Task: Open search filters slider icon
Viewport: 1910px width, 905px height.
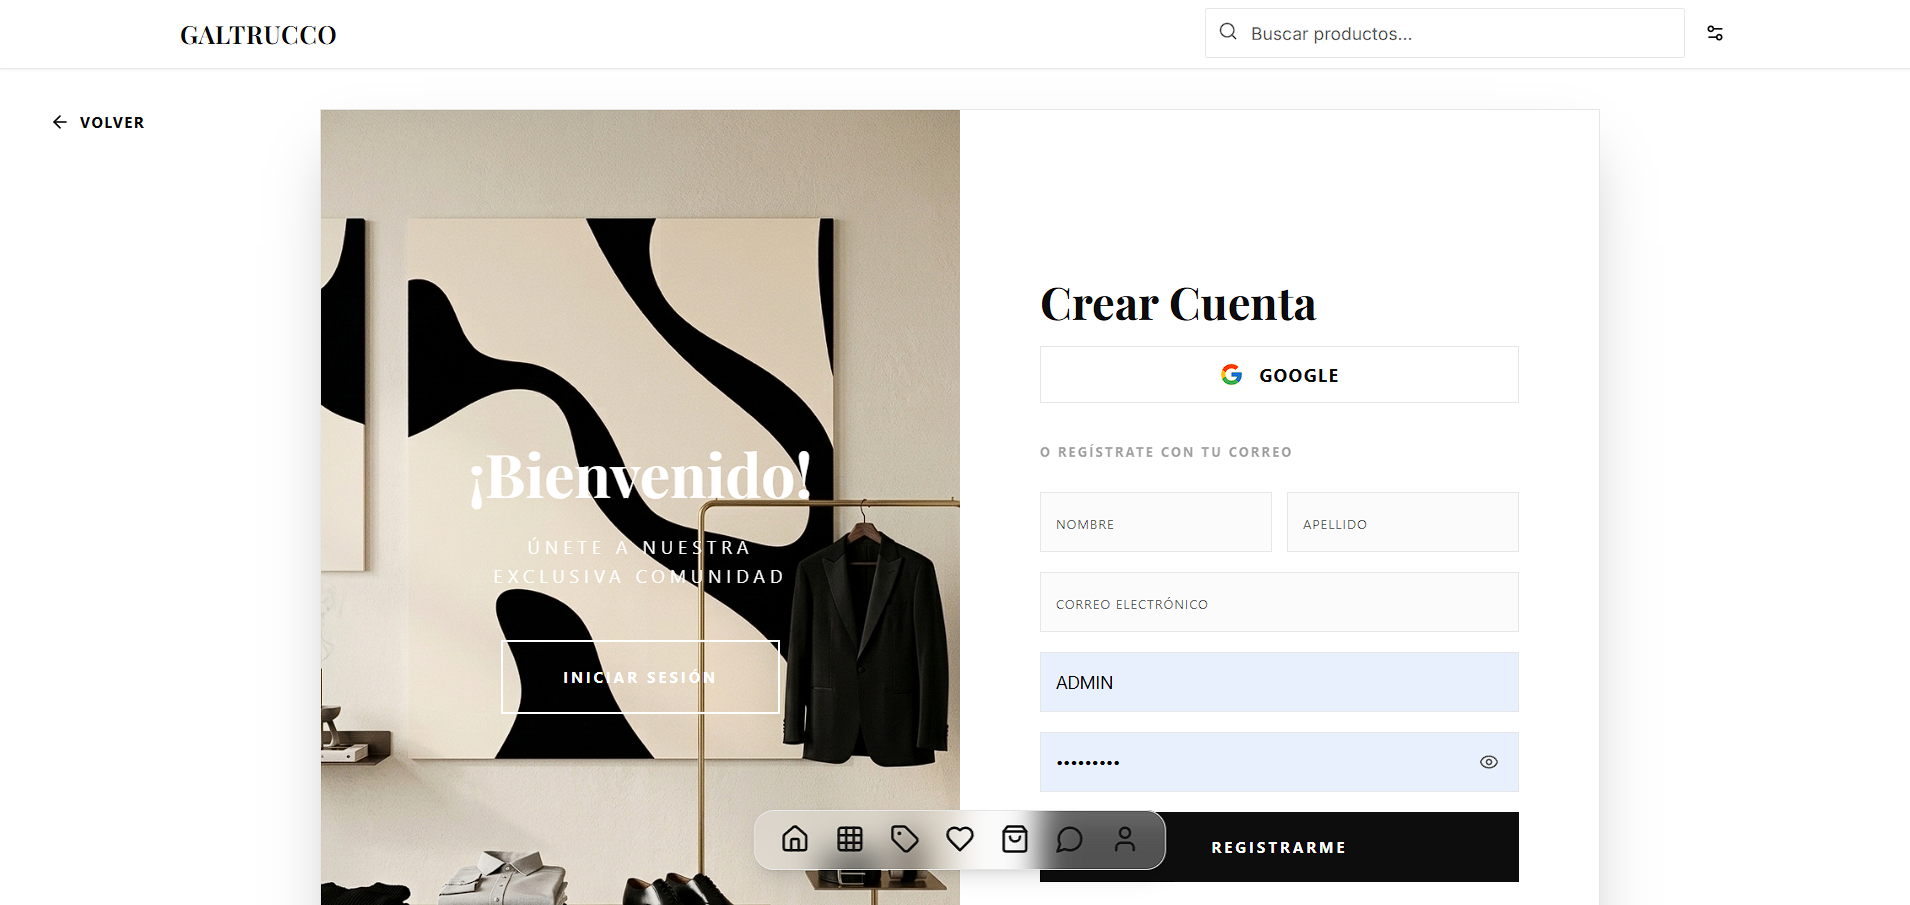Action: [x=1715, y=33]
